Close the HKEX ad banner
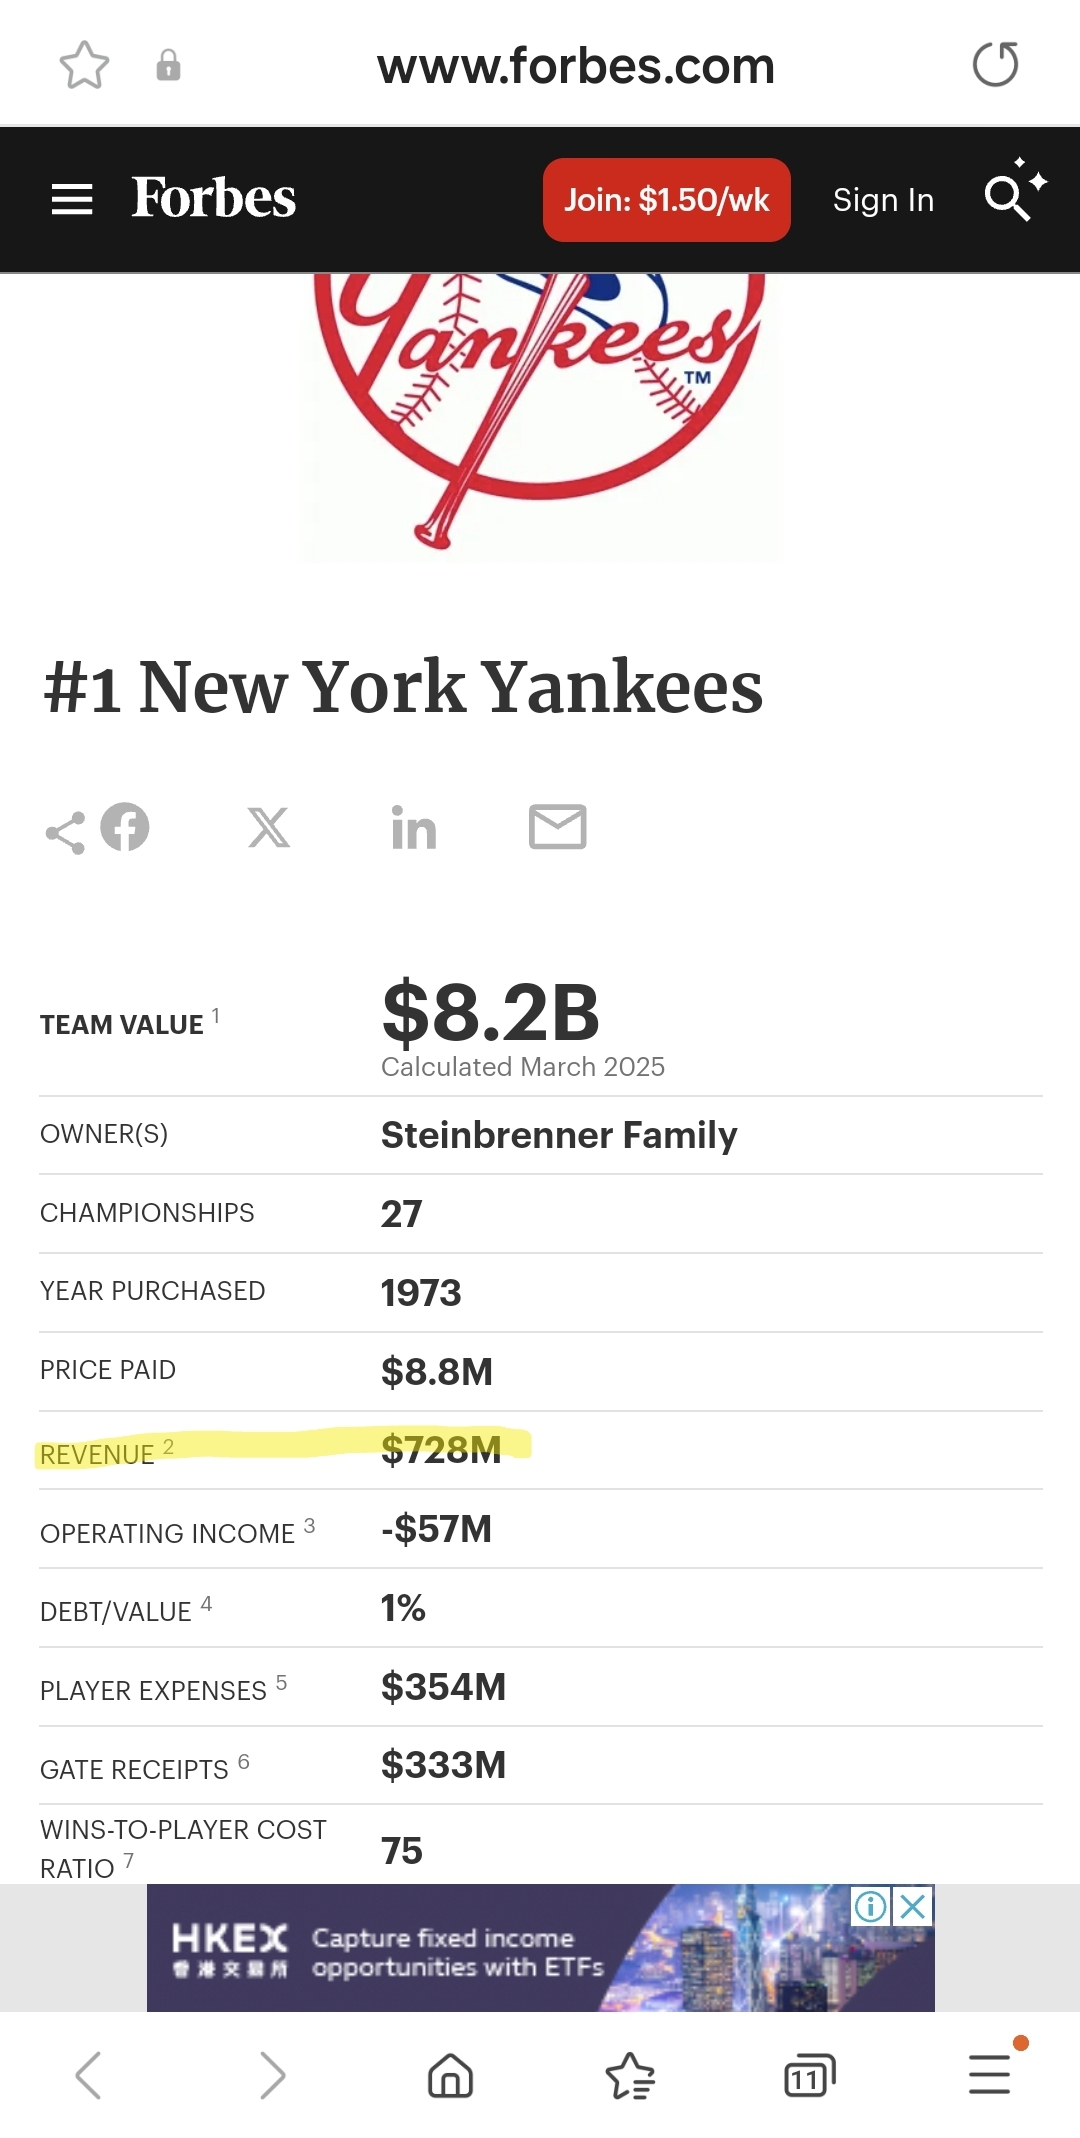Viewport: 1080px width, 2138px height. 913,1906
